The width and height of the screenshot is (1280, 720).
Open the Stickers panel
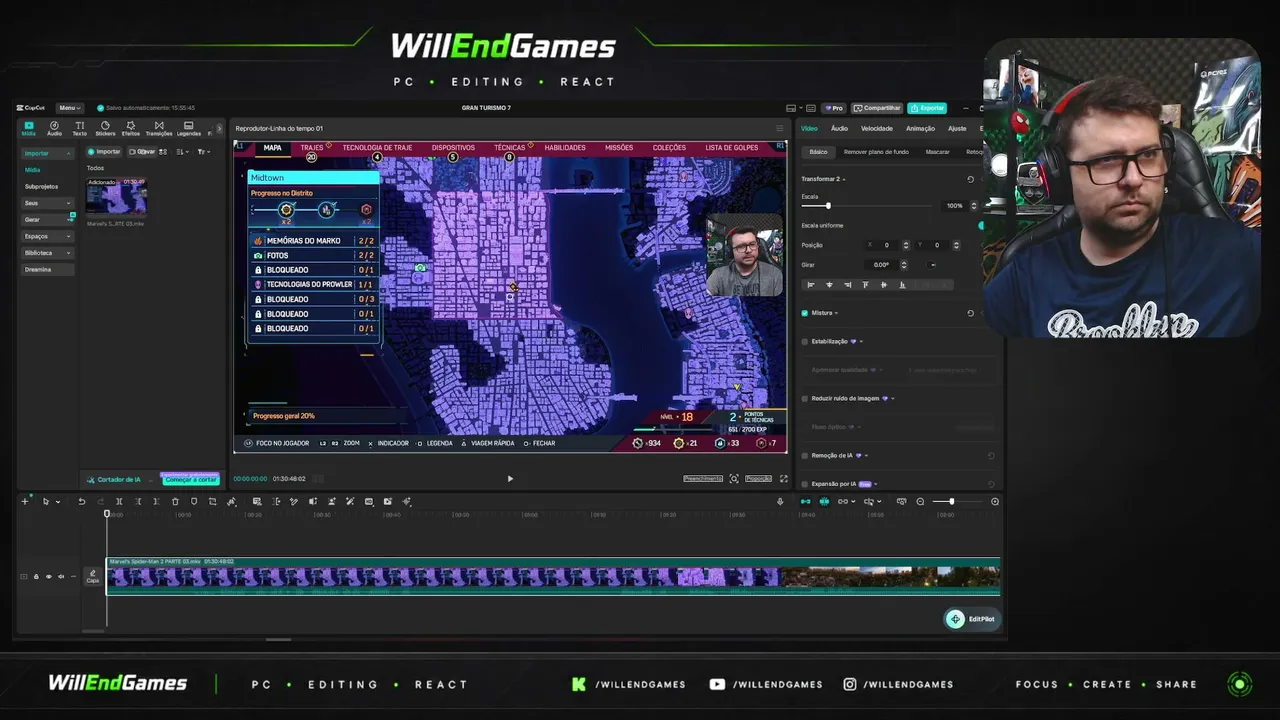[x=105, y=128]
